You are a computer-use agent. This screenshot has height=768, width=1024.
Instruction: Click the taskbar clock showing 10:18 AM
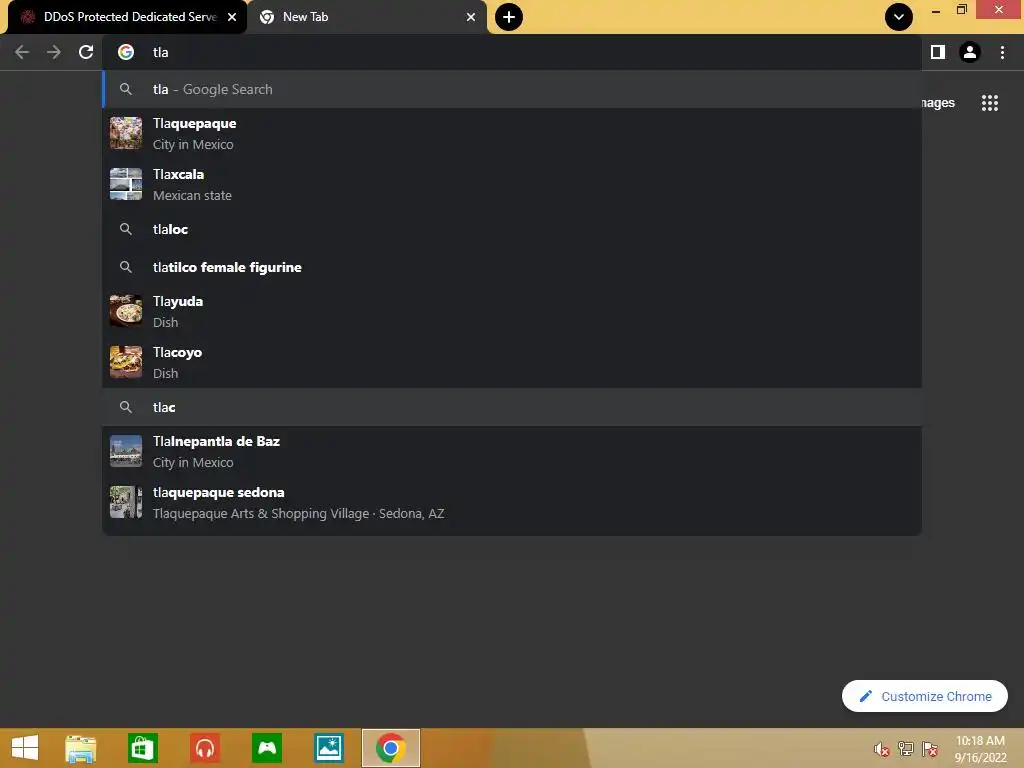coord(980,748)
